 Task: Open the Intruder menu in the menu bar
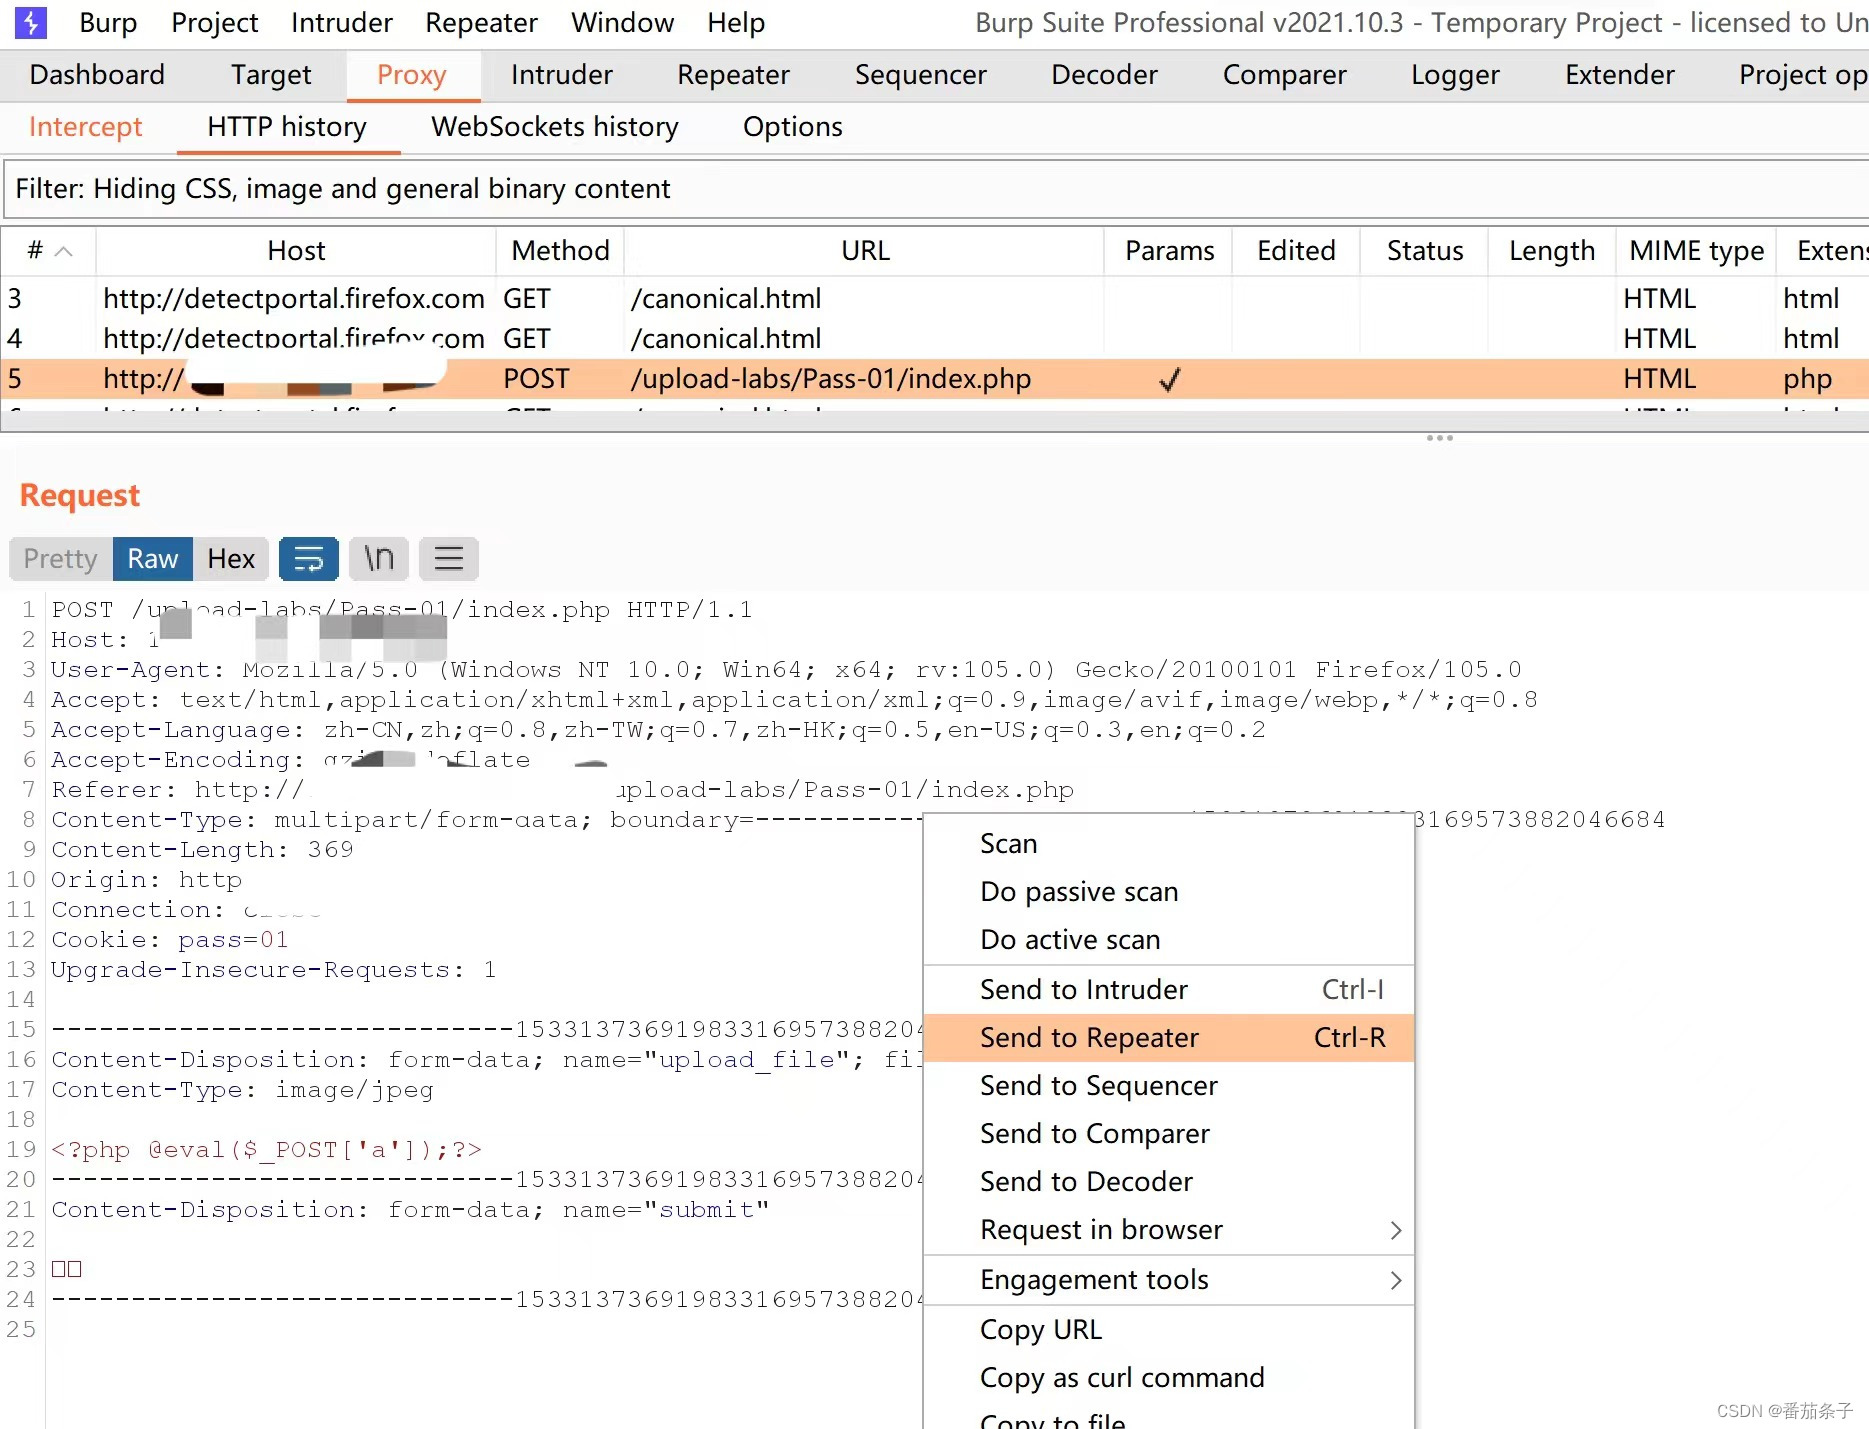(x=342, y=22)
